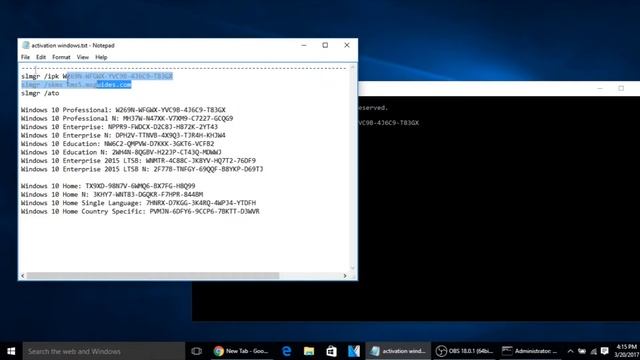Image resolution: width=640 pixels, height=360 pixels.
Task: Open the blue M app on the taskbar
Action: tap(354, 351)
